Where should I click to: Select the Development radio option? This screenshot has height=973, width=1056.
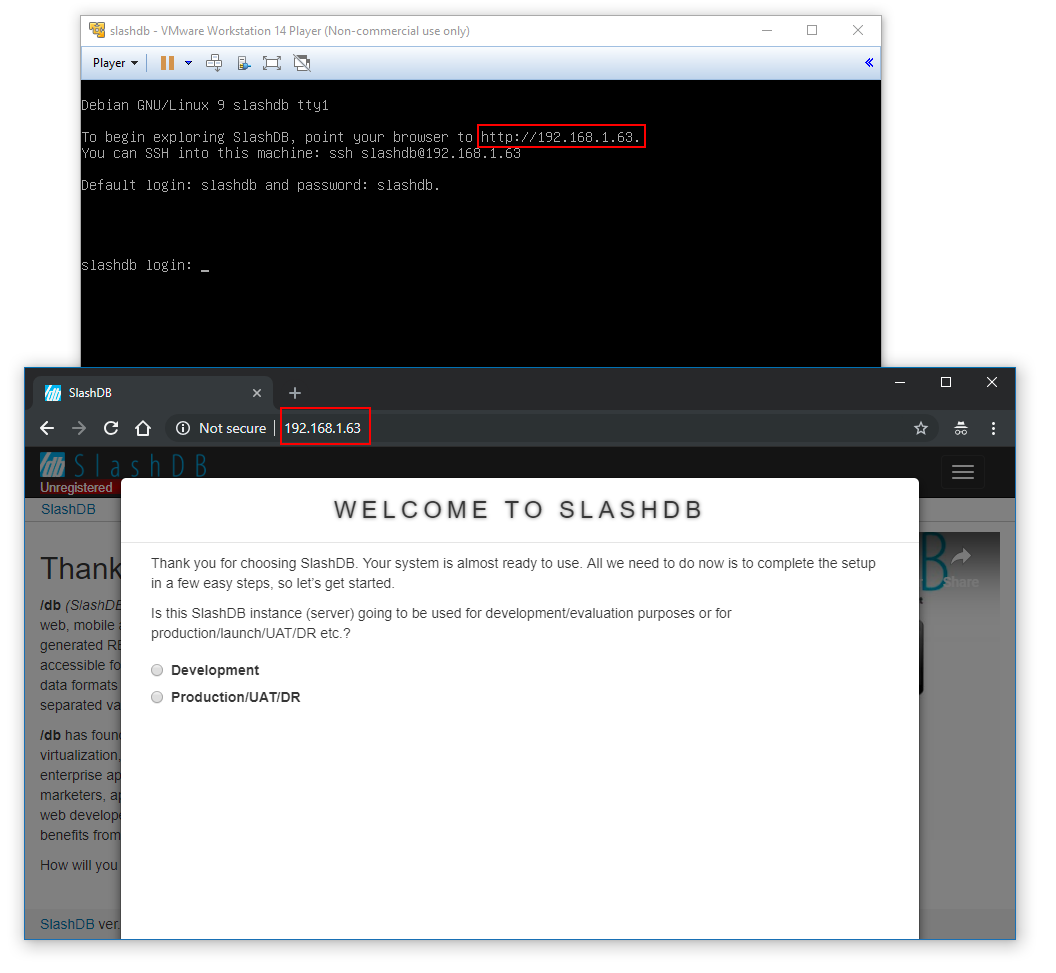coord(157,670)
